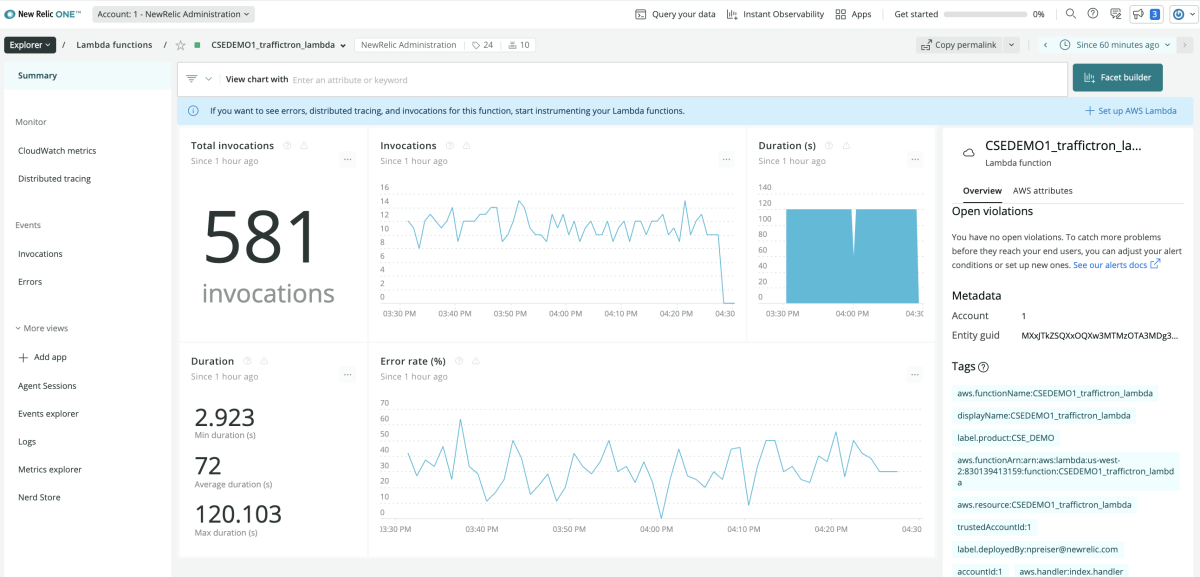Click the Get started progress bar
The image size is (1200, 577).
[985, 15]
